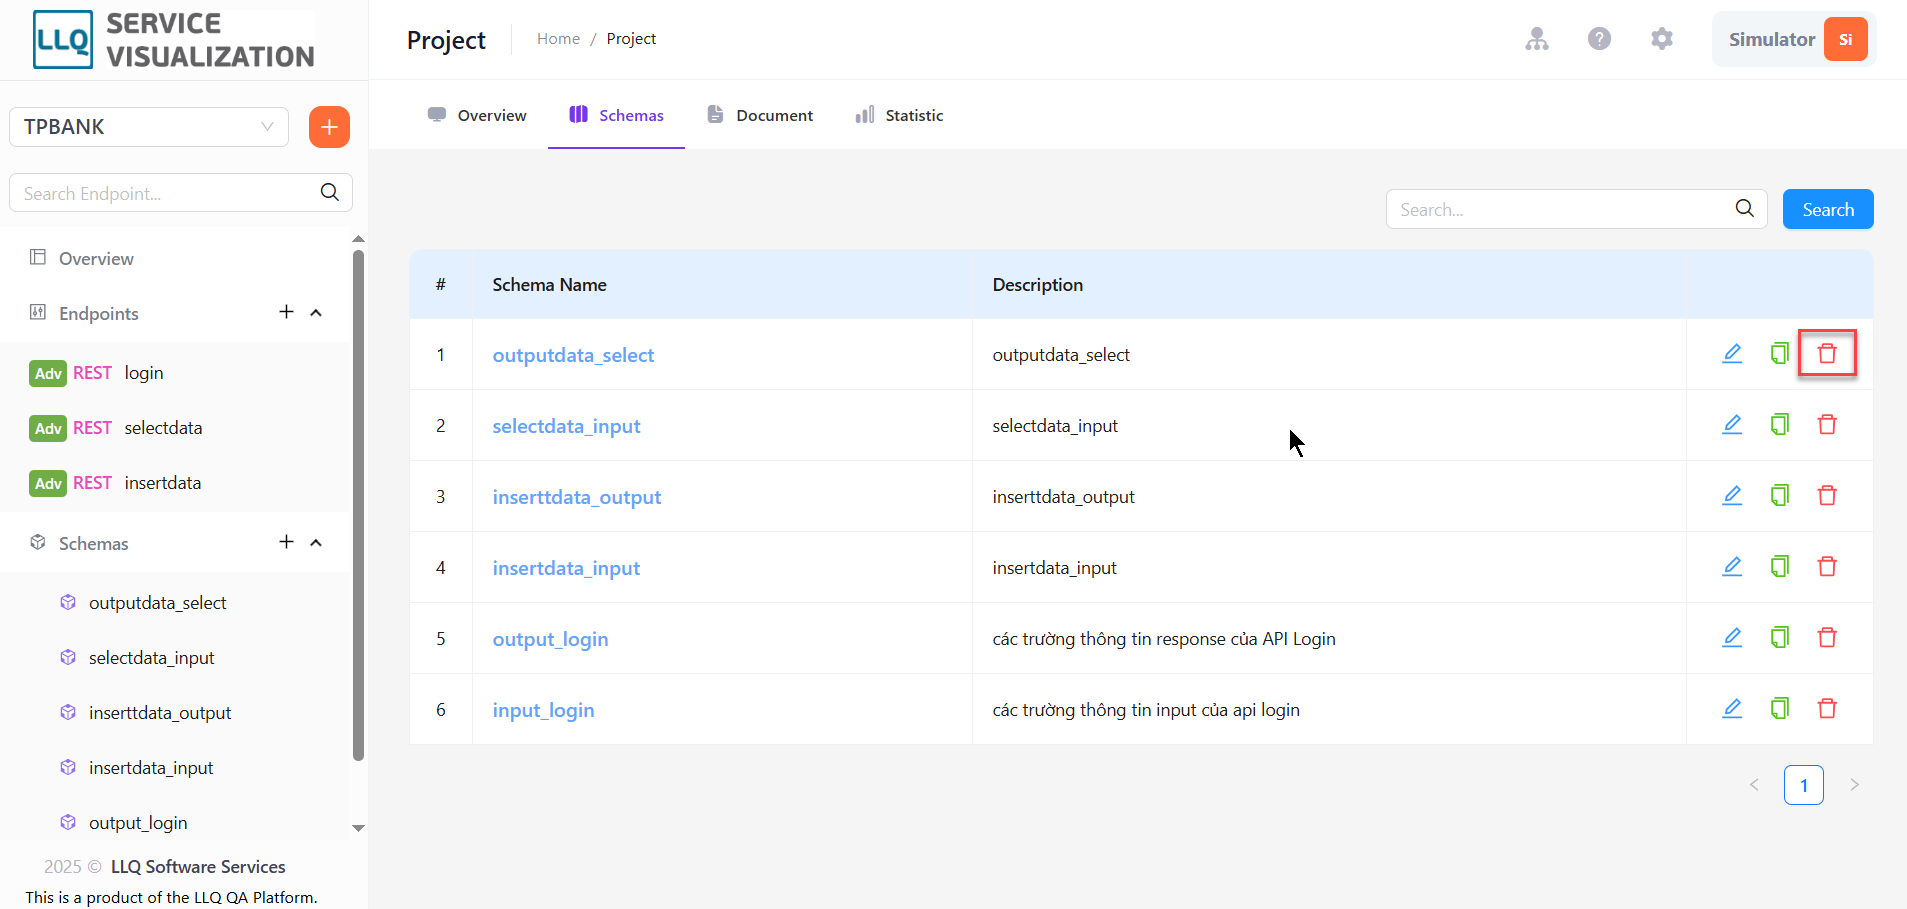Delete the outputdata_select schema
Image resolution: width=1907 pixels, height=909 pixels.
pyautogui.click(x=1827, y=353)
